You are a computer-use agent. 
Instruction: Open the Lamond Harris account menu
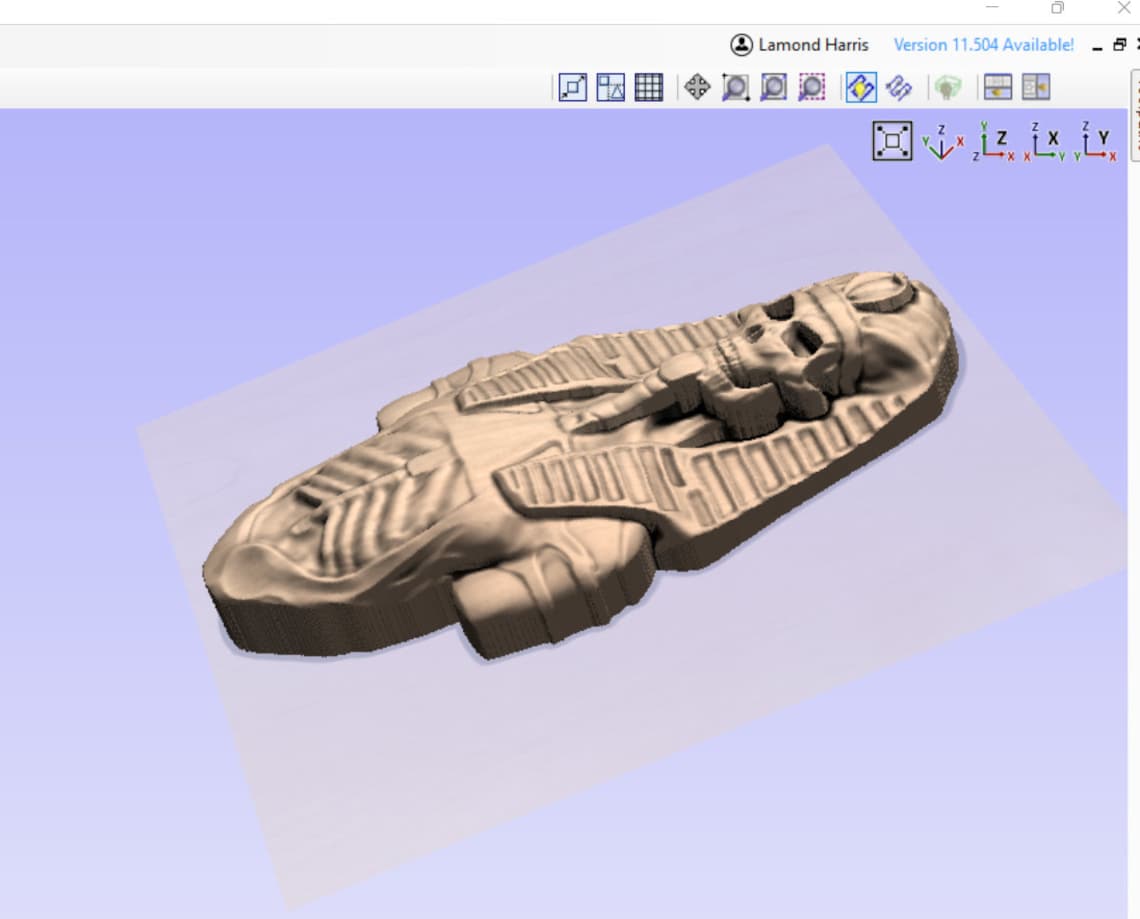pos(800,45)
